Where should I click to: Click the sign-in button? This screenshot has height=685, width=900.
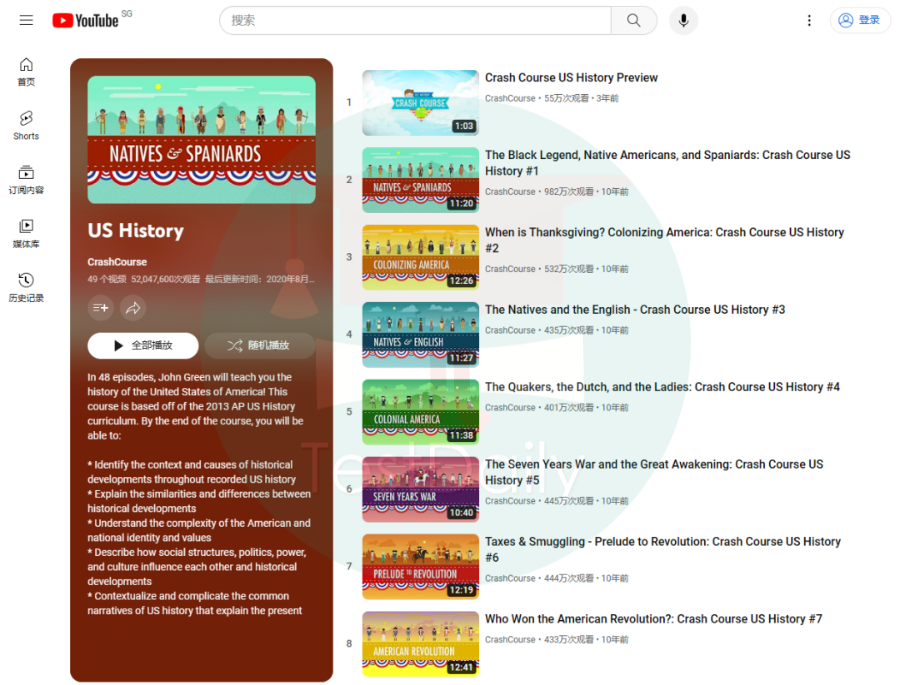pos(860,20)
